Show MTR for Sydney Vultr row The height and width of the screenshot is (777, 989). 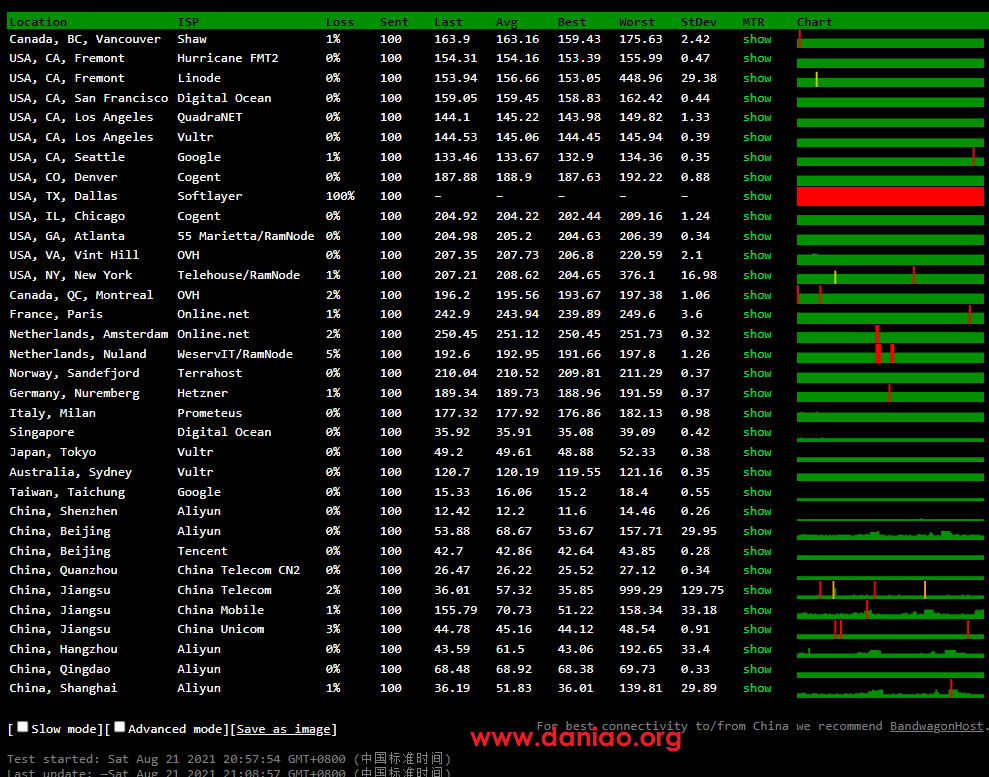click(757, 472)
